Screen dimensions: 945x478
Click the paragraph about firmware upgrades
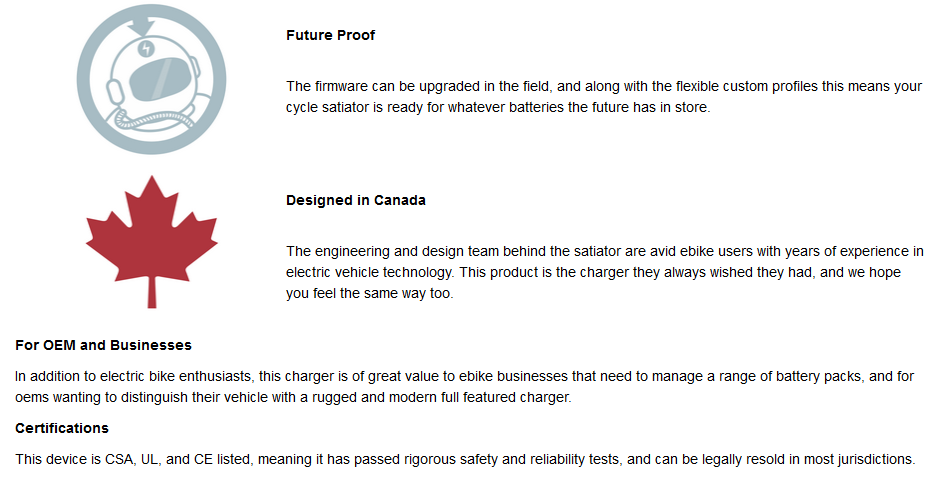coord(604,96)
